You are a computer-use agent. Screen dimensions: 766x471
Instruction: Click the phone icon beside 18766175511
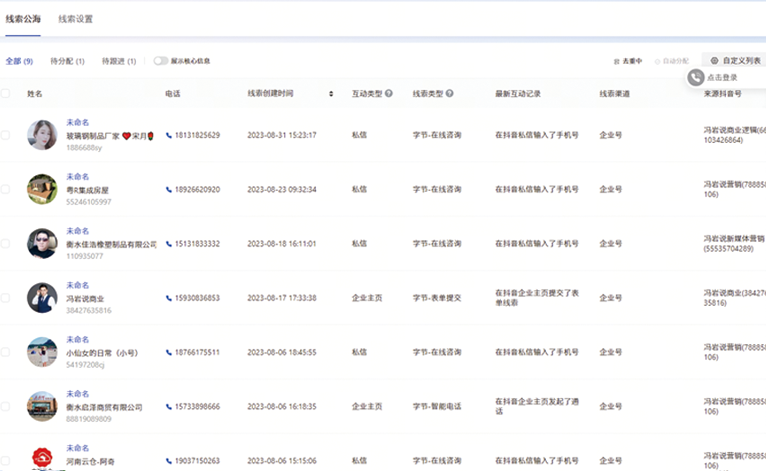pyautogui.click(x=169, y=352)
